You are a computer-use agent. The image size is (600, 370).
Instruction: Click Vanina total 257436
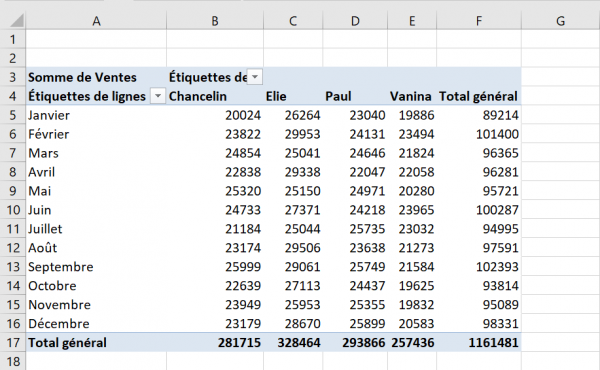click(x=412, y=342)
